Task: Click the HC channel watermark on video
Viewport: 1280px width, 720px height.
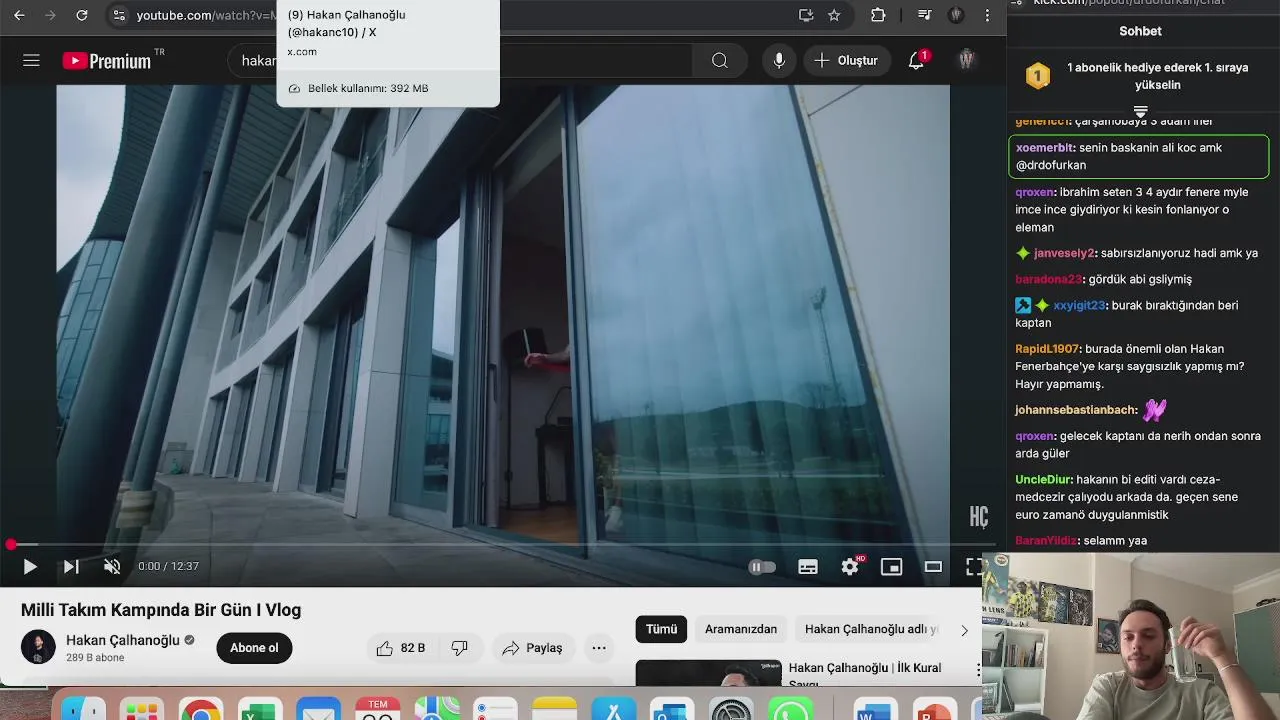Action: (x=979, y=516)
